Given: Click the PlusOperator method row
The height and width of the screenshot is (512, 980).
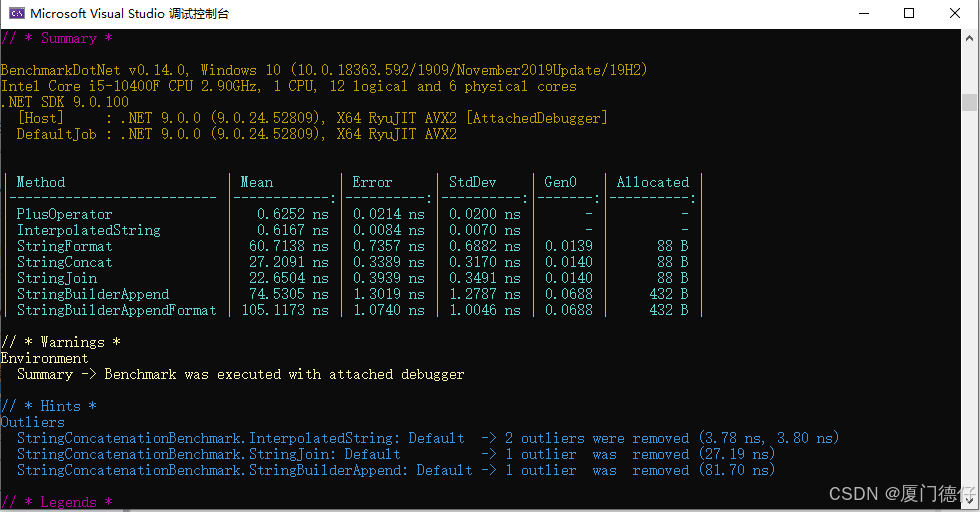Looking at the screenshot, I should click(x=353, y=214).
